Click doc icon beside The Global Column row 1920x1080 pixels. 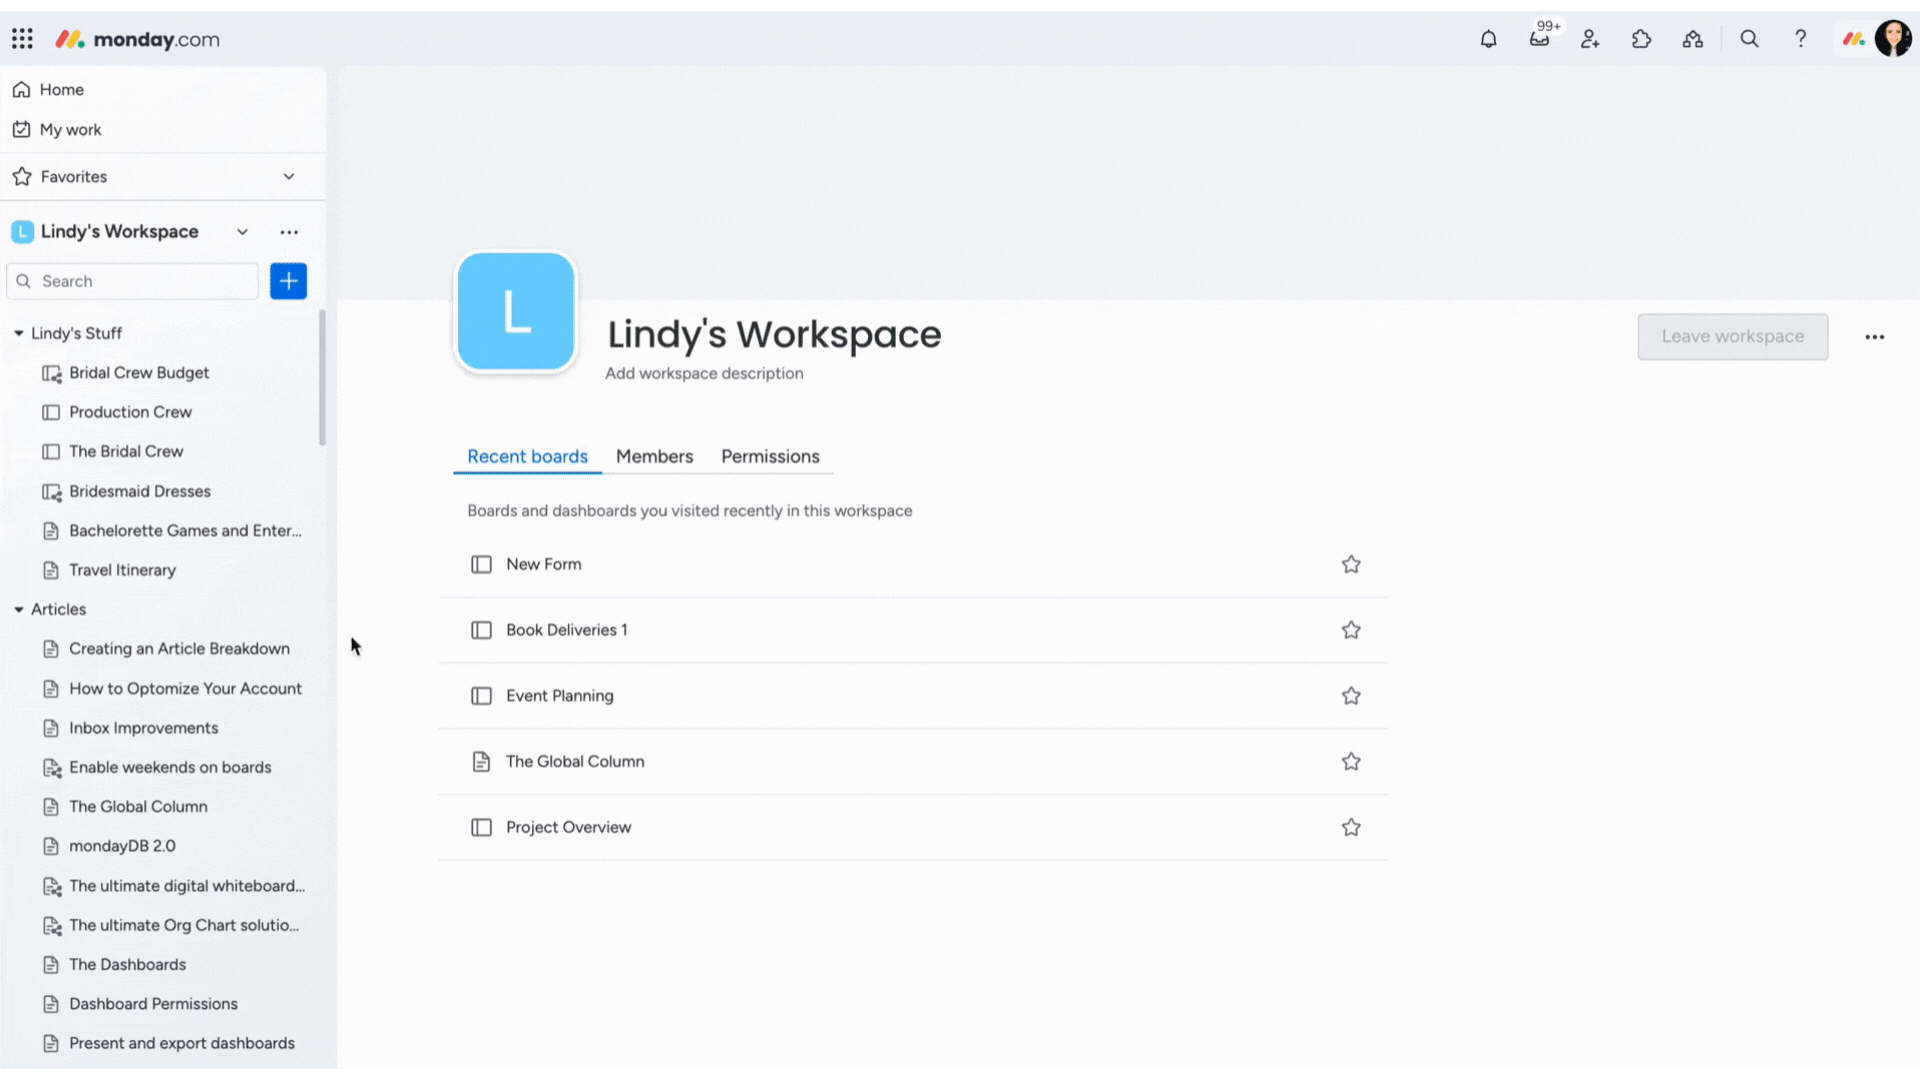(481, 762)
